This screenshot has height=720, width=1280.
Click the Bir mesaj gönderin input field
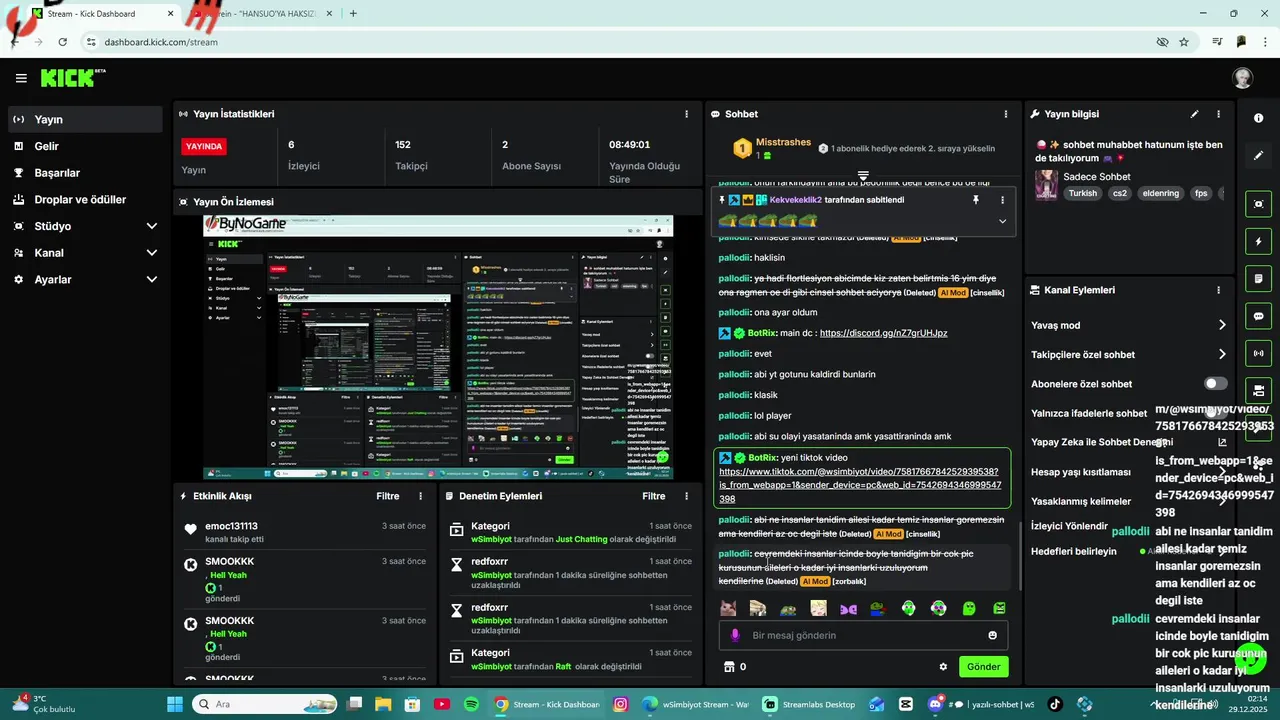tap(863, 635)
